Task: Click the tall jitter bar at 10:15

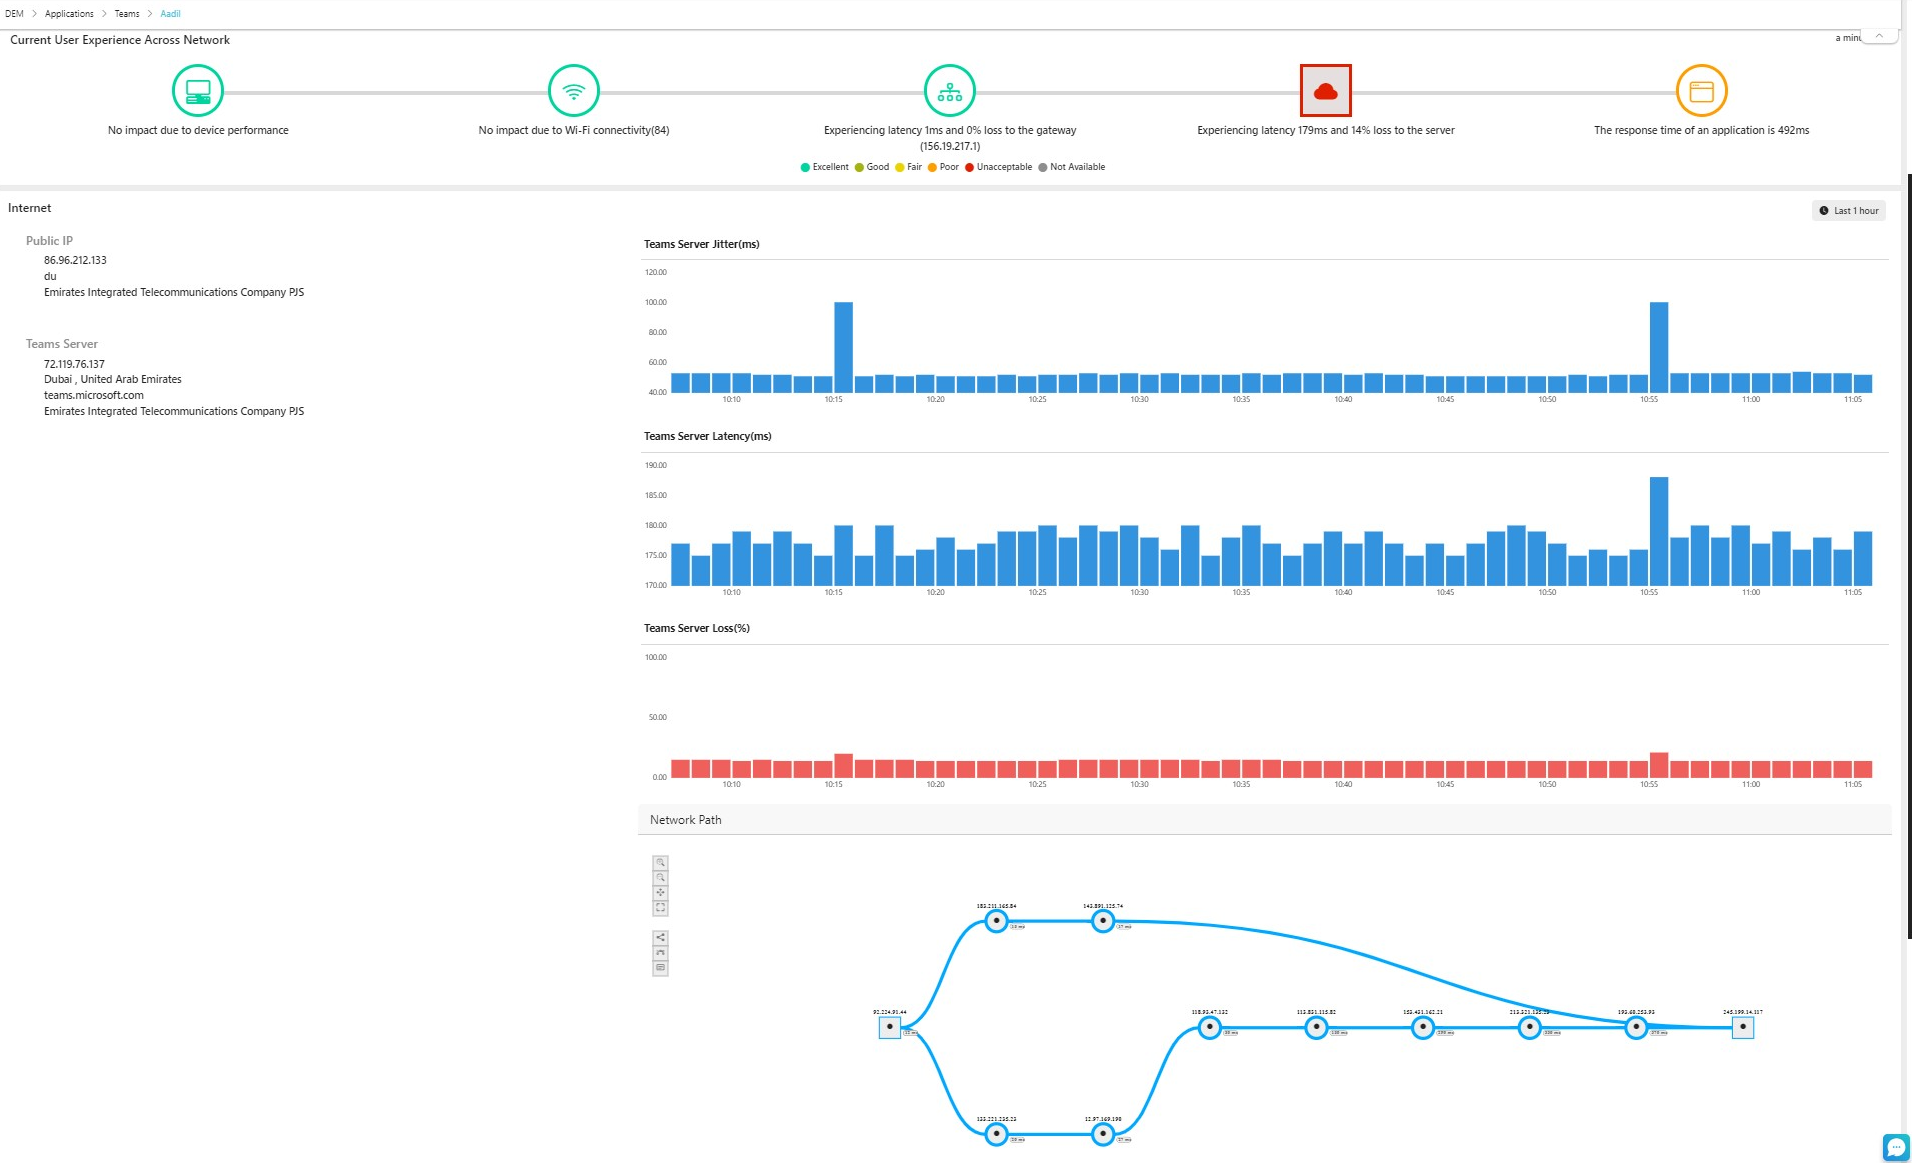Action: [x=843, y=346]
